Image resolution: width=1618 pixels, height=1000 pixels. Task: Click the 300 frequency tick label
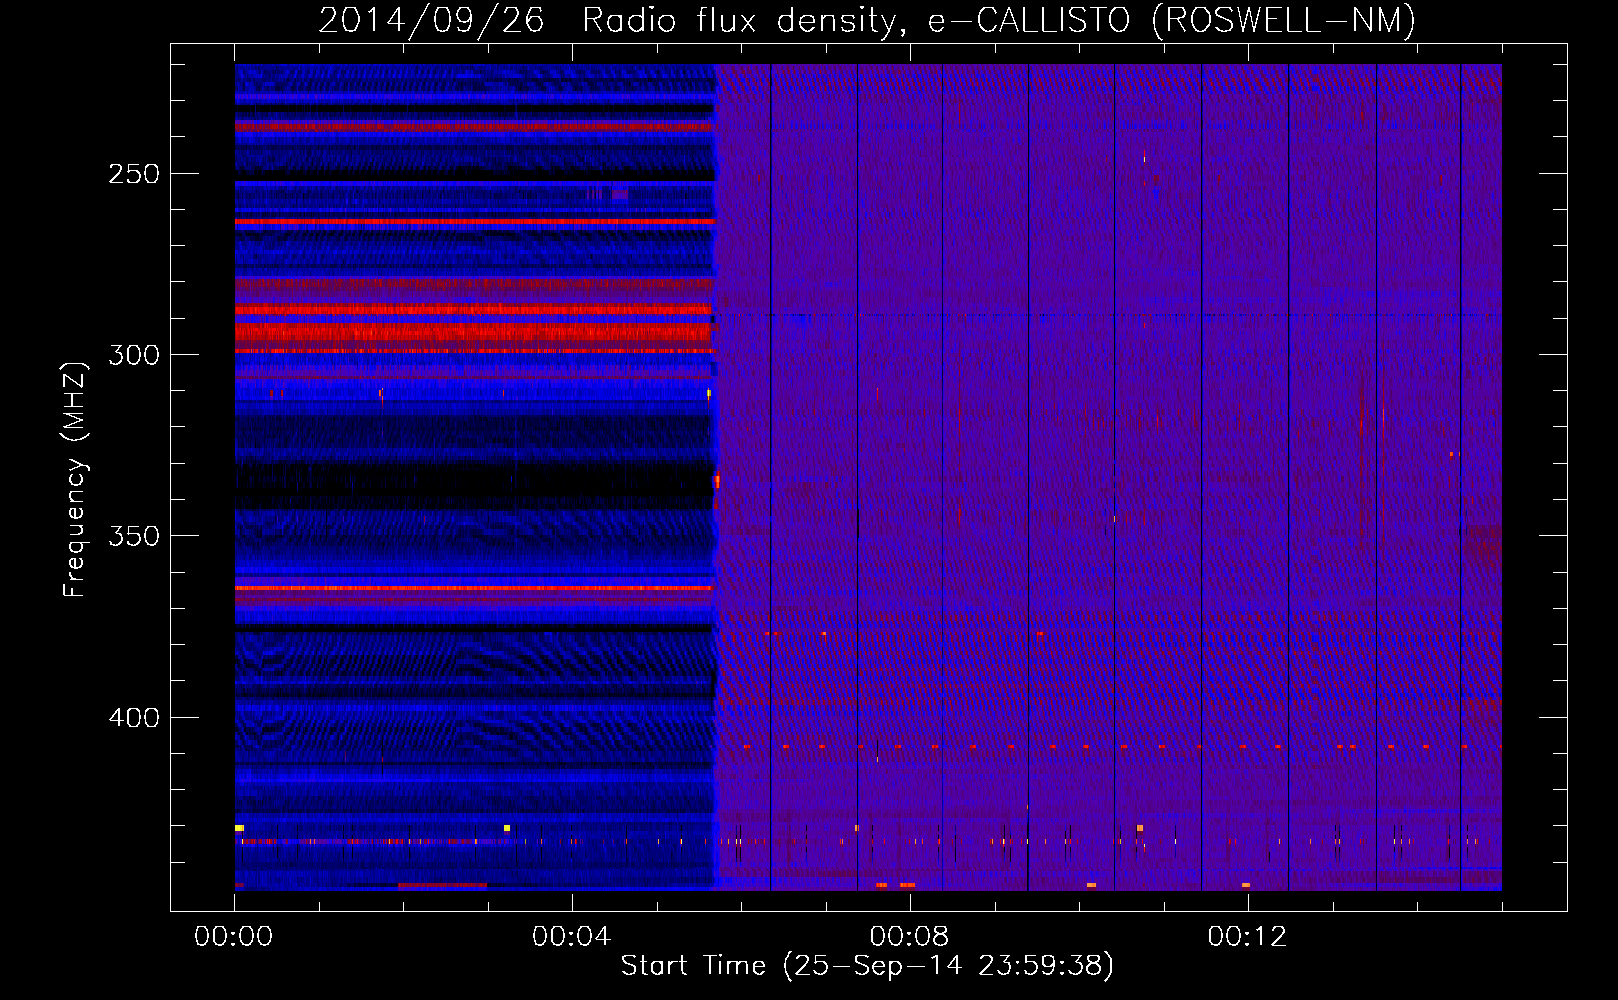(x=134, y=355)
